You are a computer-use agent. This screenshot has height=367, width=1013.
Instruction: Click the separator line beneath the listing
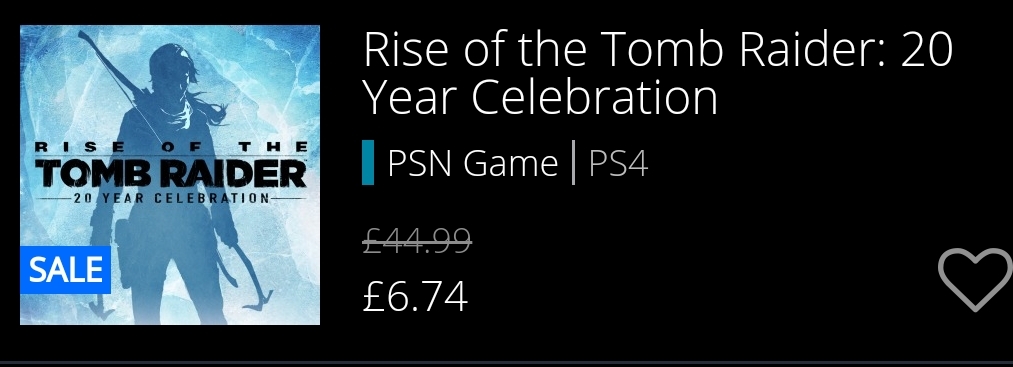pyautogui.click(x=506, y=362)
